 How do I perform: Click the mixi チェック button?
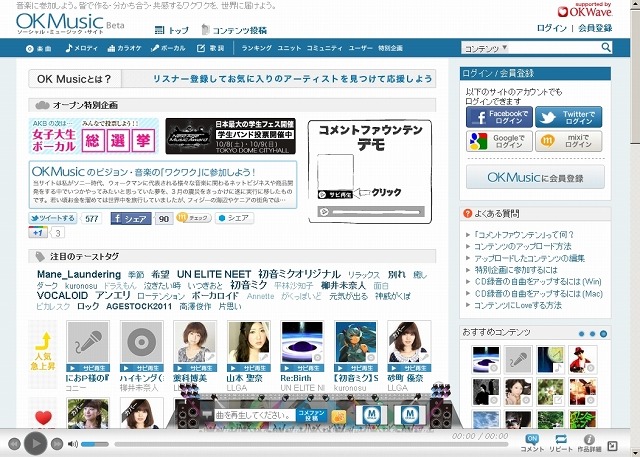[x=194, y=218]
